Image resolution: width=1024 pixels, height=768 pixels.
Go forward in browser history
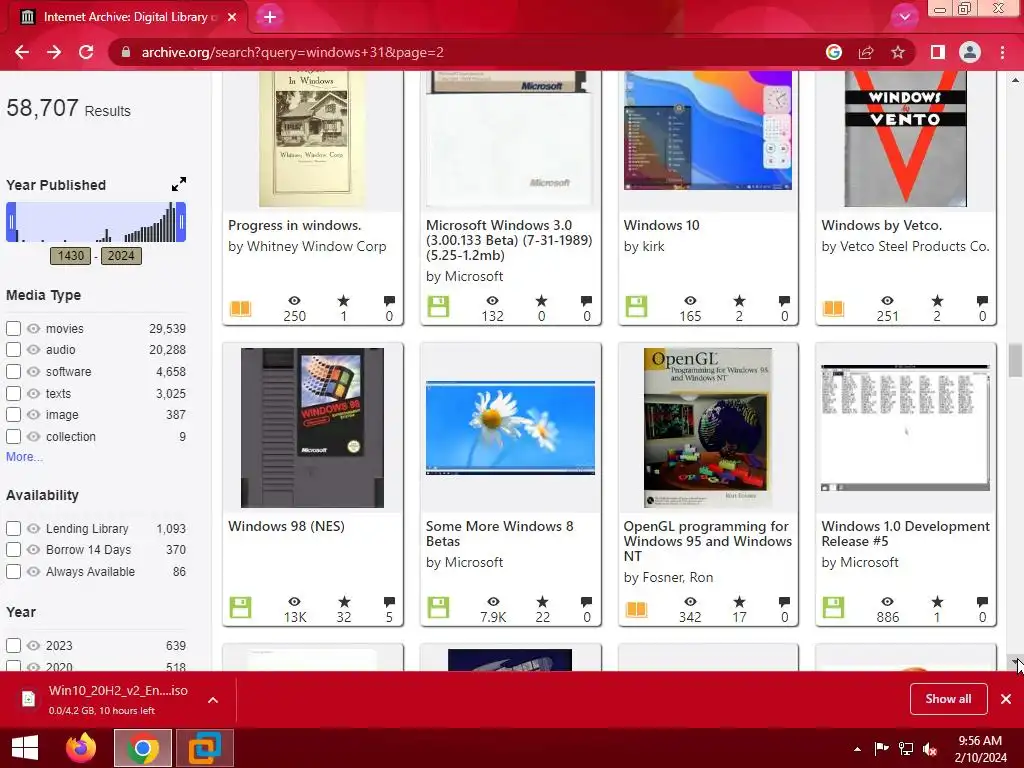point(54,52)
